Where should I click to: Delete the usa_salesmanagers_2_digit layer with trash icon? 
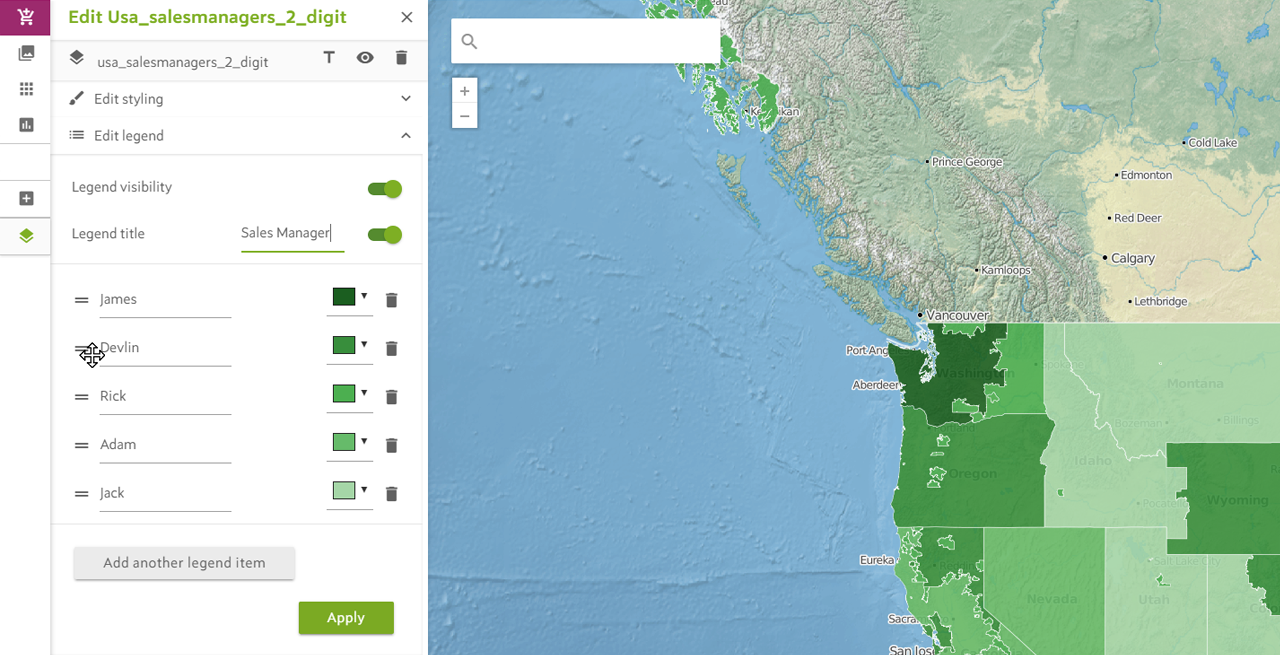click(401, 58)
